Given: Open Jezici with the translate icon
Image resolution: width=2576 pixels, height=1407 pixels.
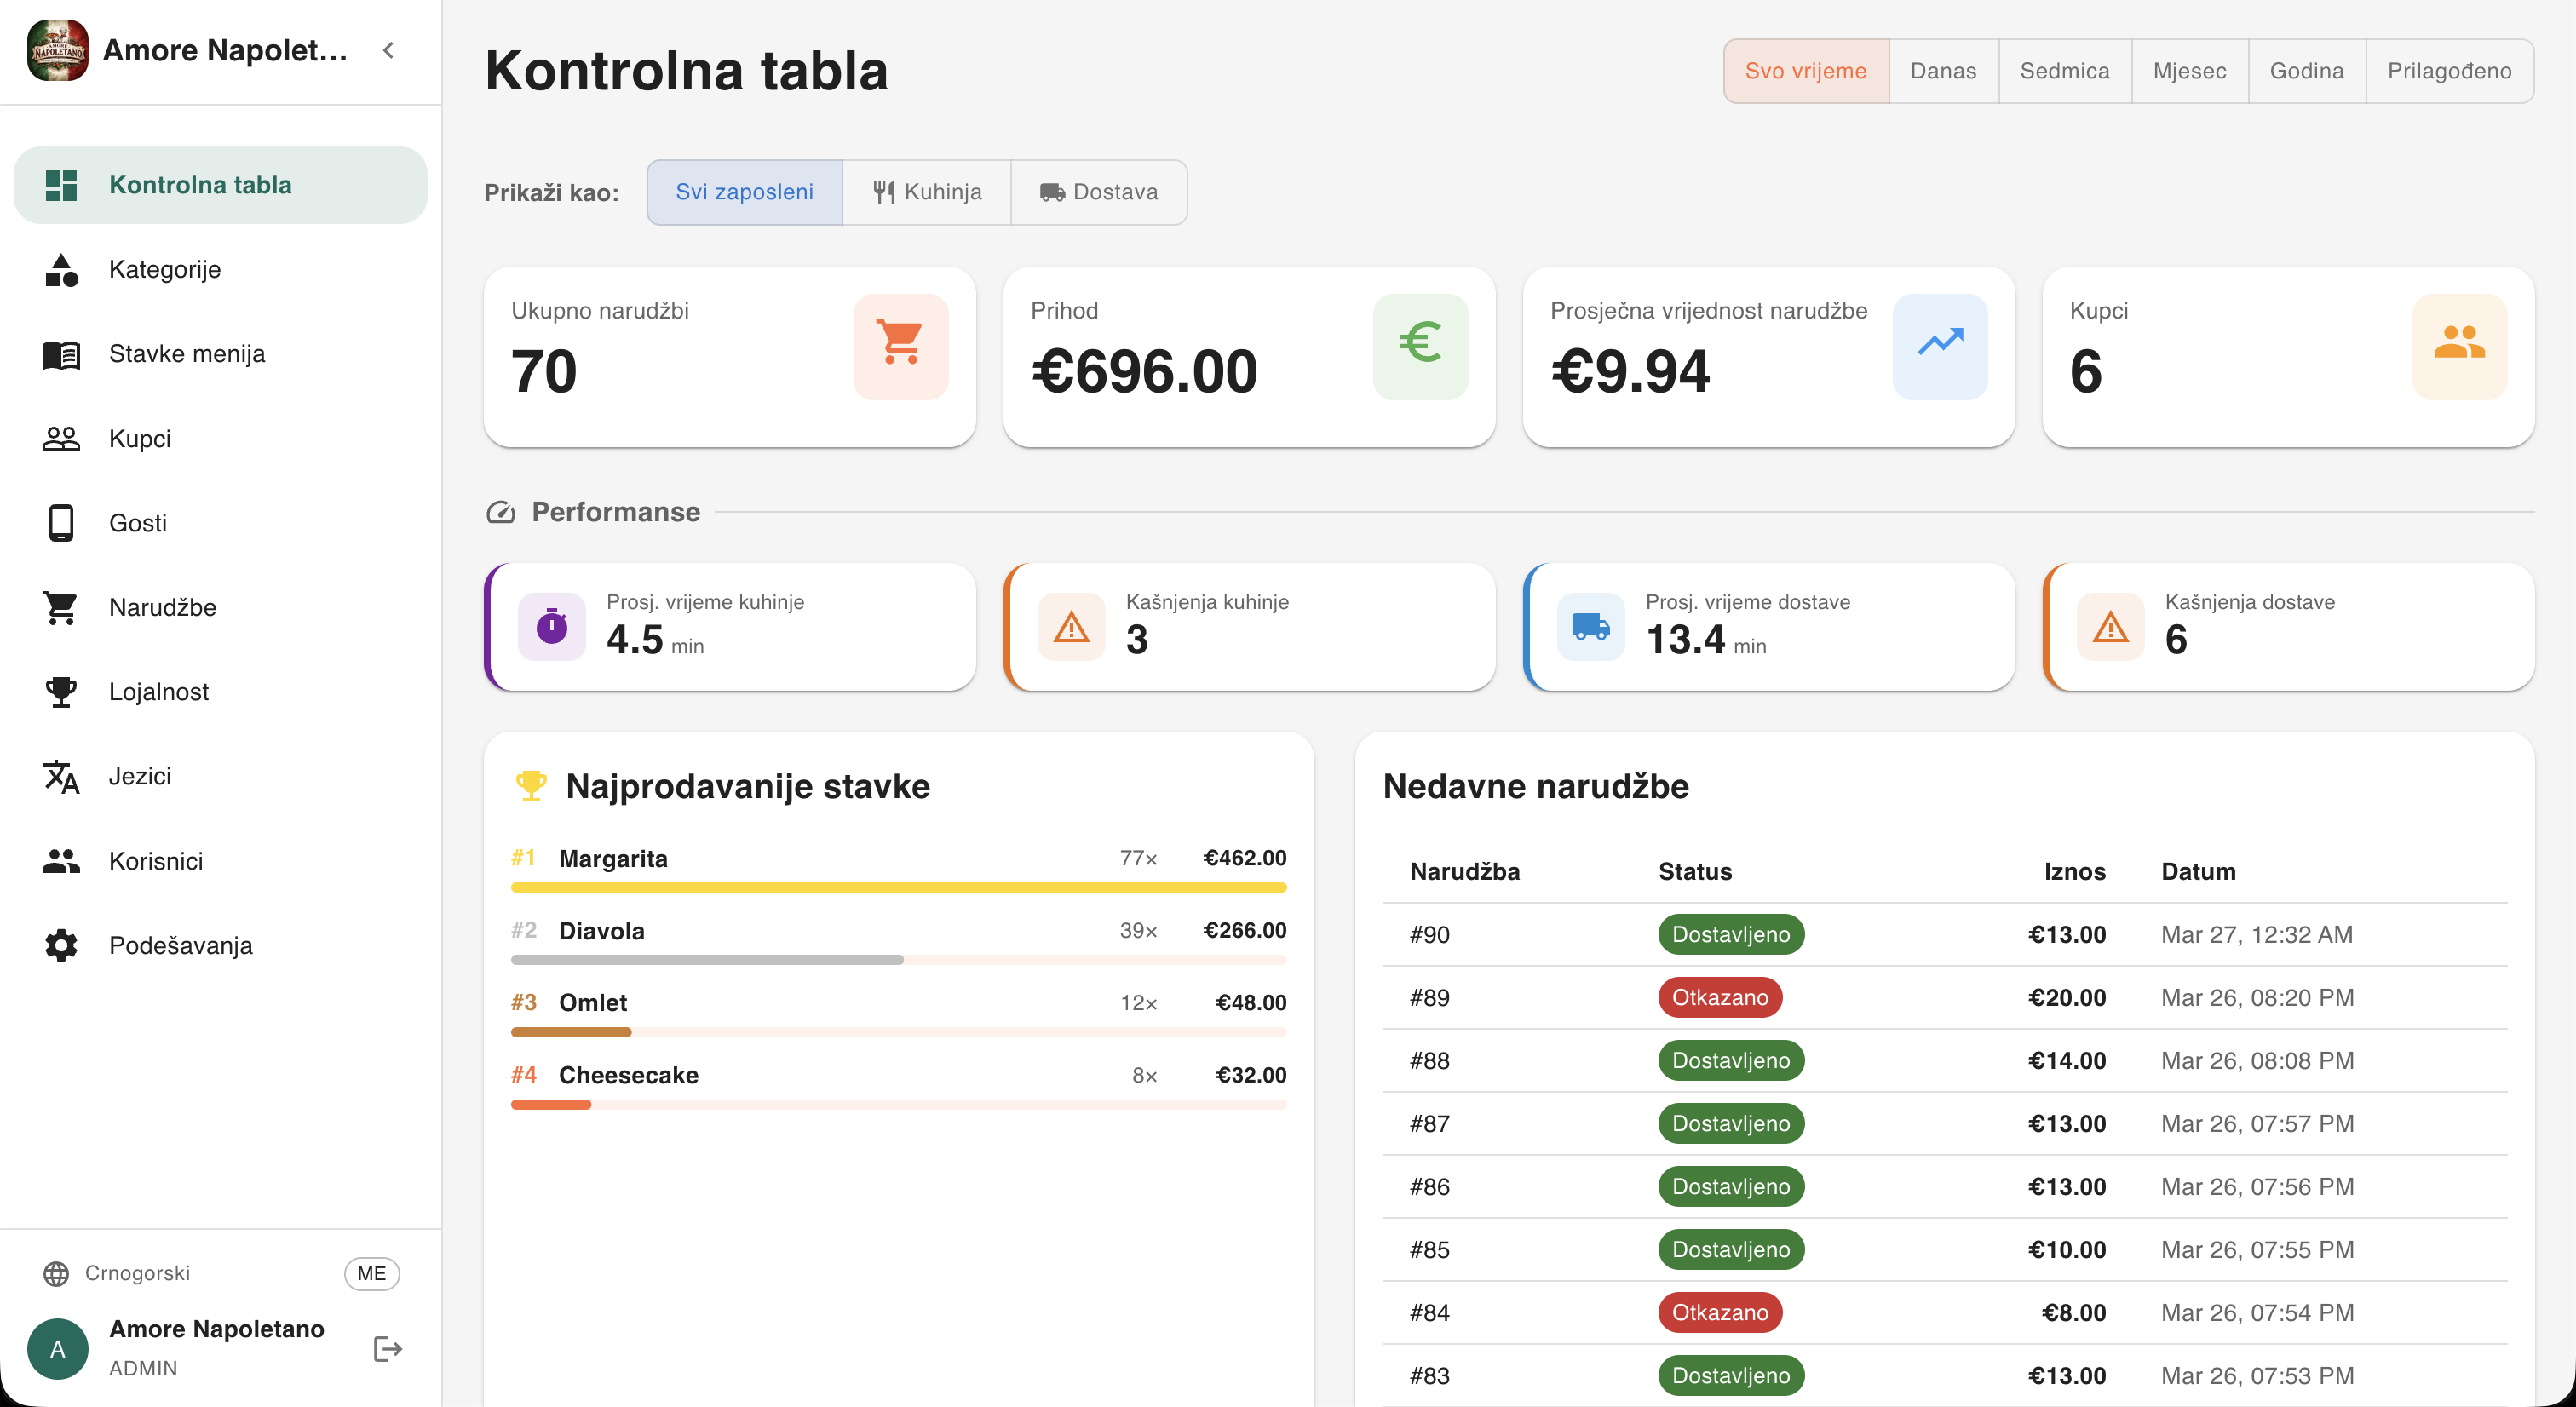Looking at the screenshot, I should [61, 776].
